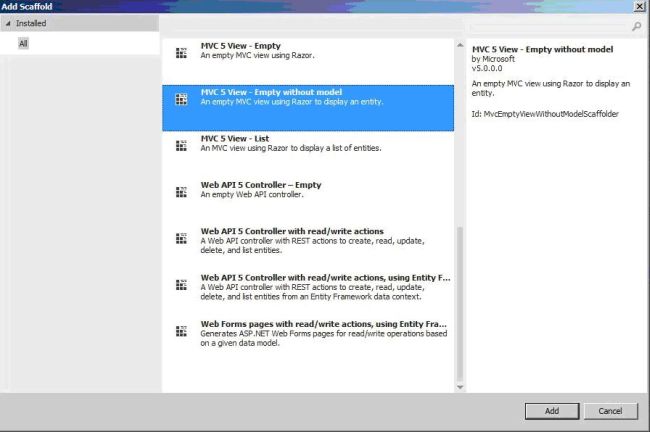Viewport: 650px width, 432px height.
Task: Select 'Web API 5 Controller – Empty' title
Action: 261,185
